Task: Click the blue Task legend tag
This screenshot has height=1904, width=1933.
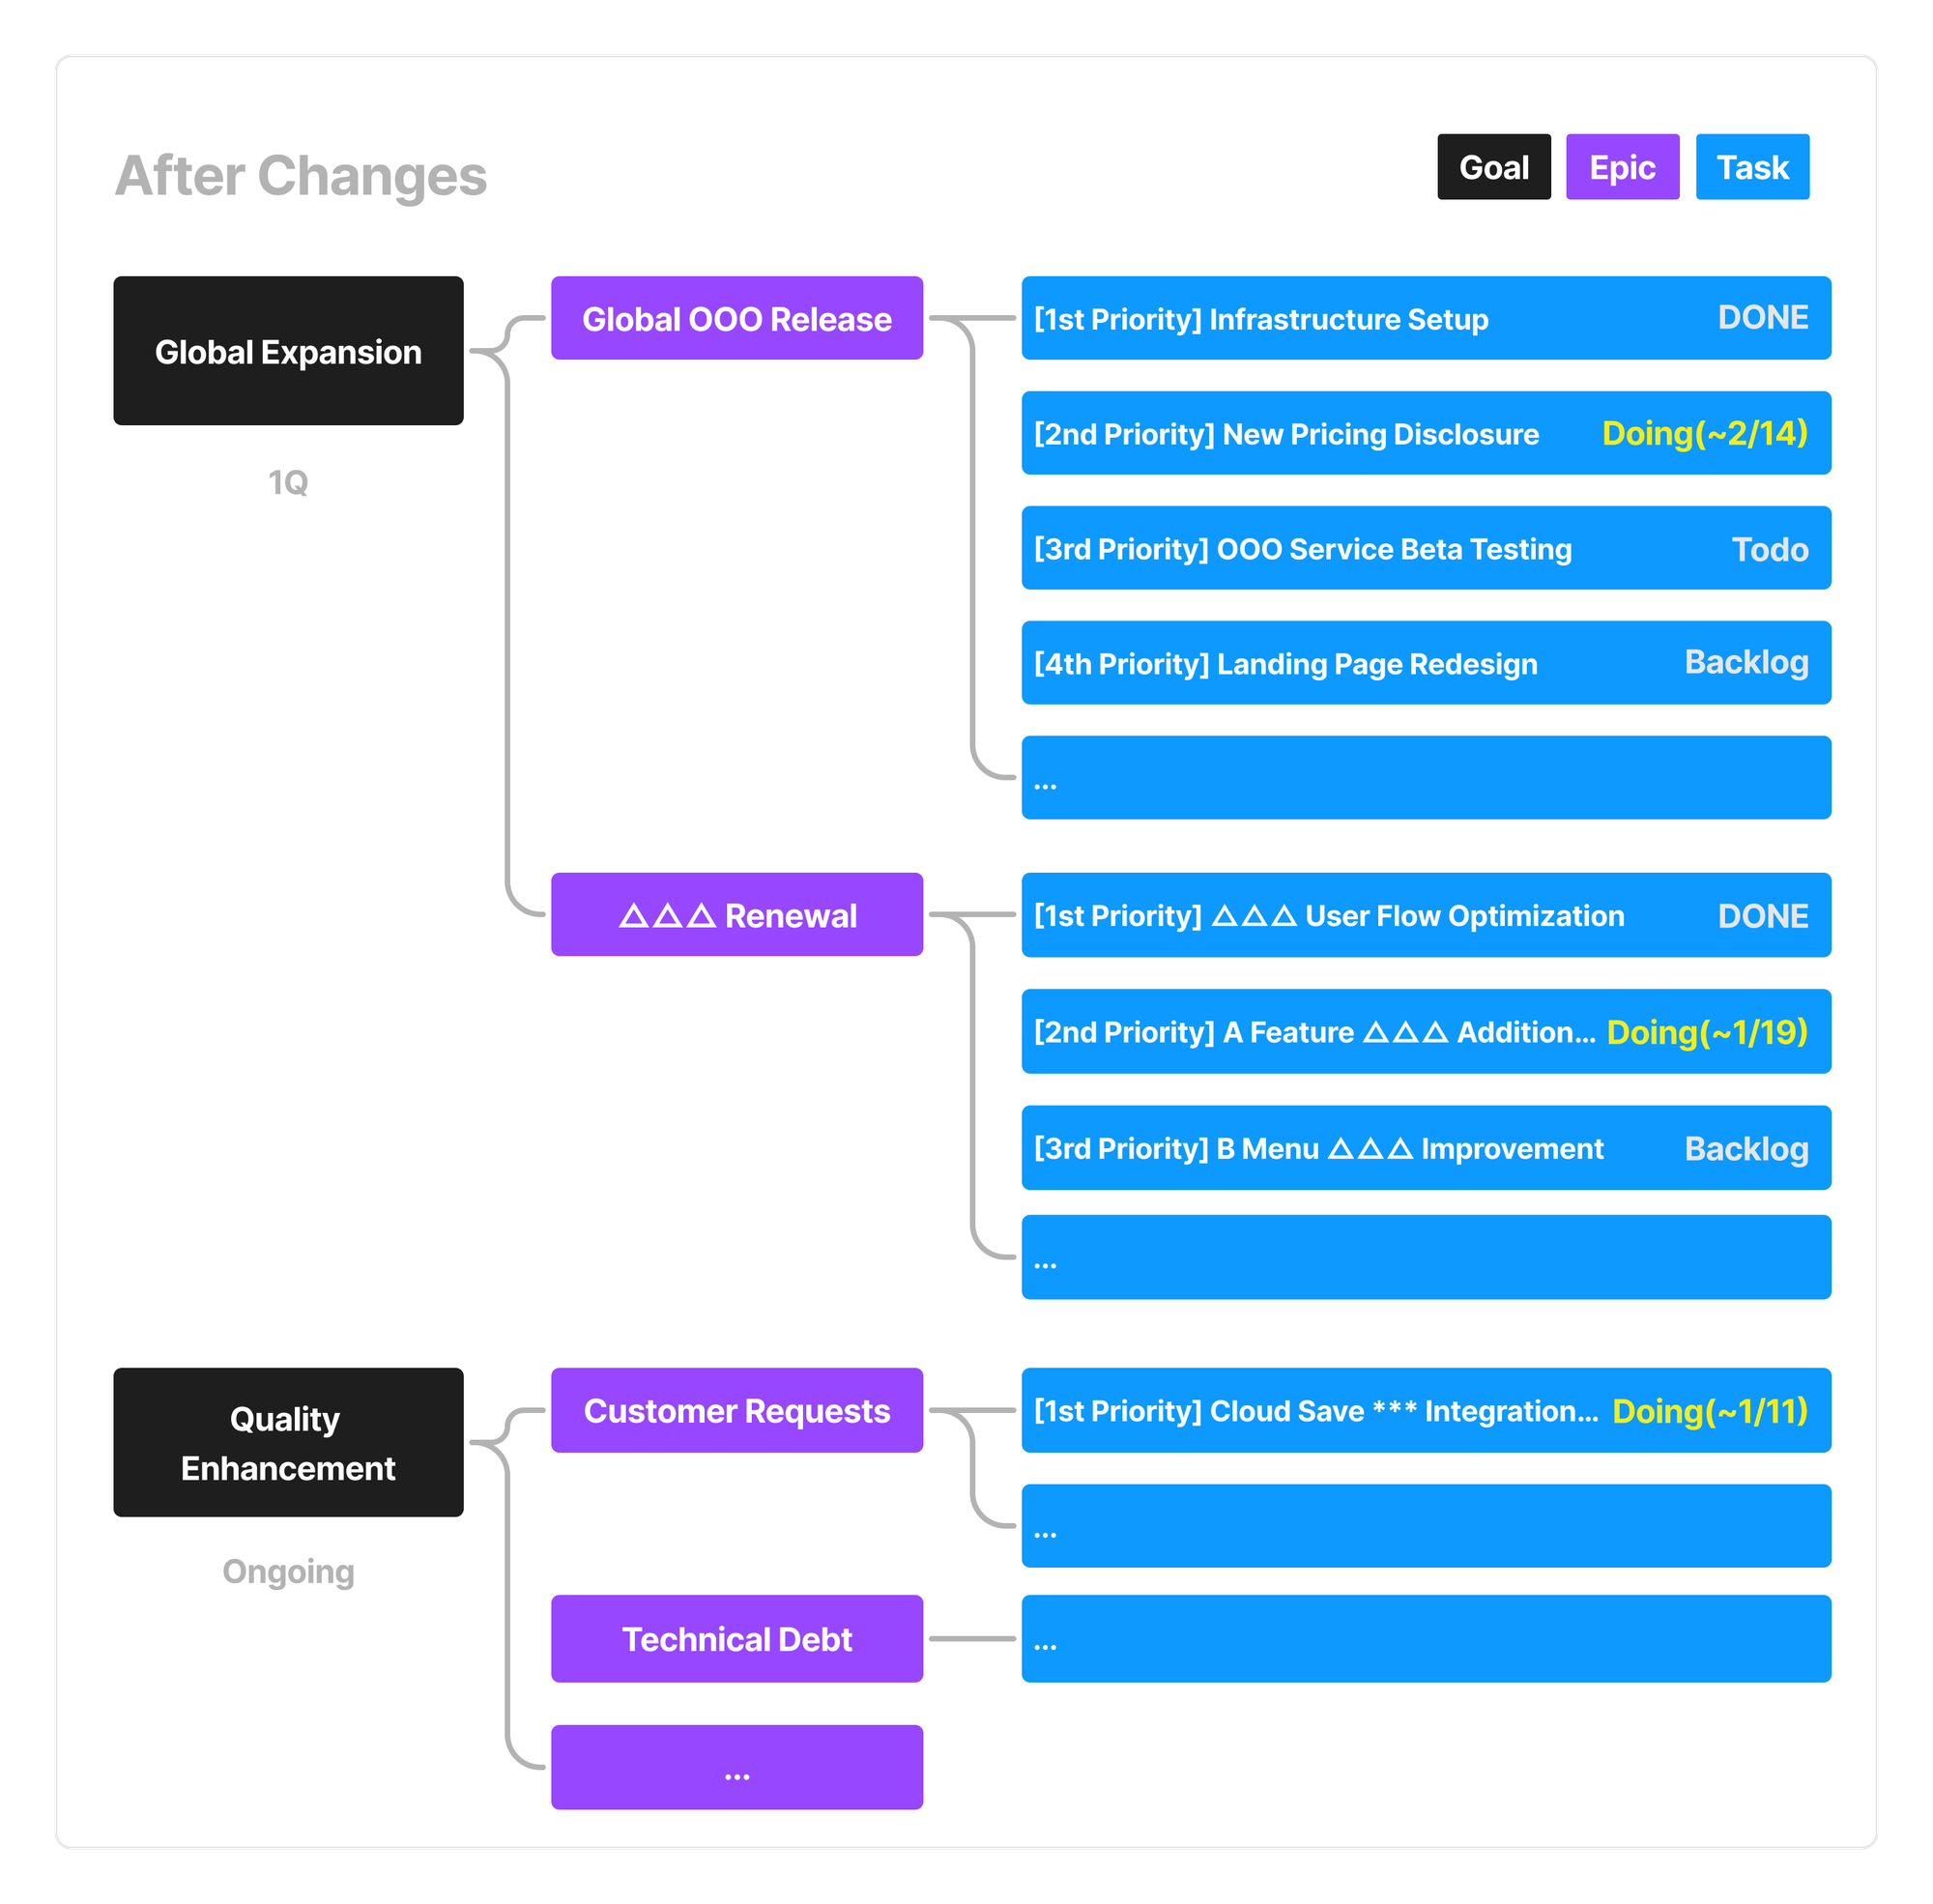Action: pos(1751,167)
